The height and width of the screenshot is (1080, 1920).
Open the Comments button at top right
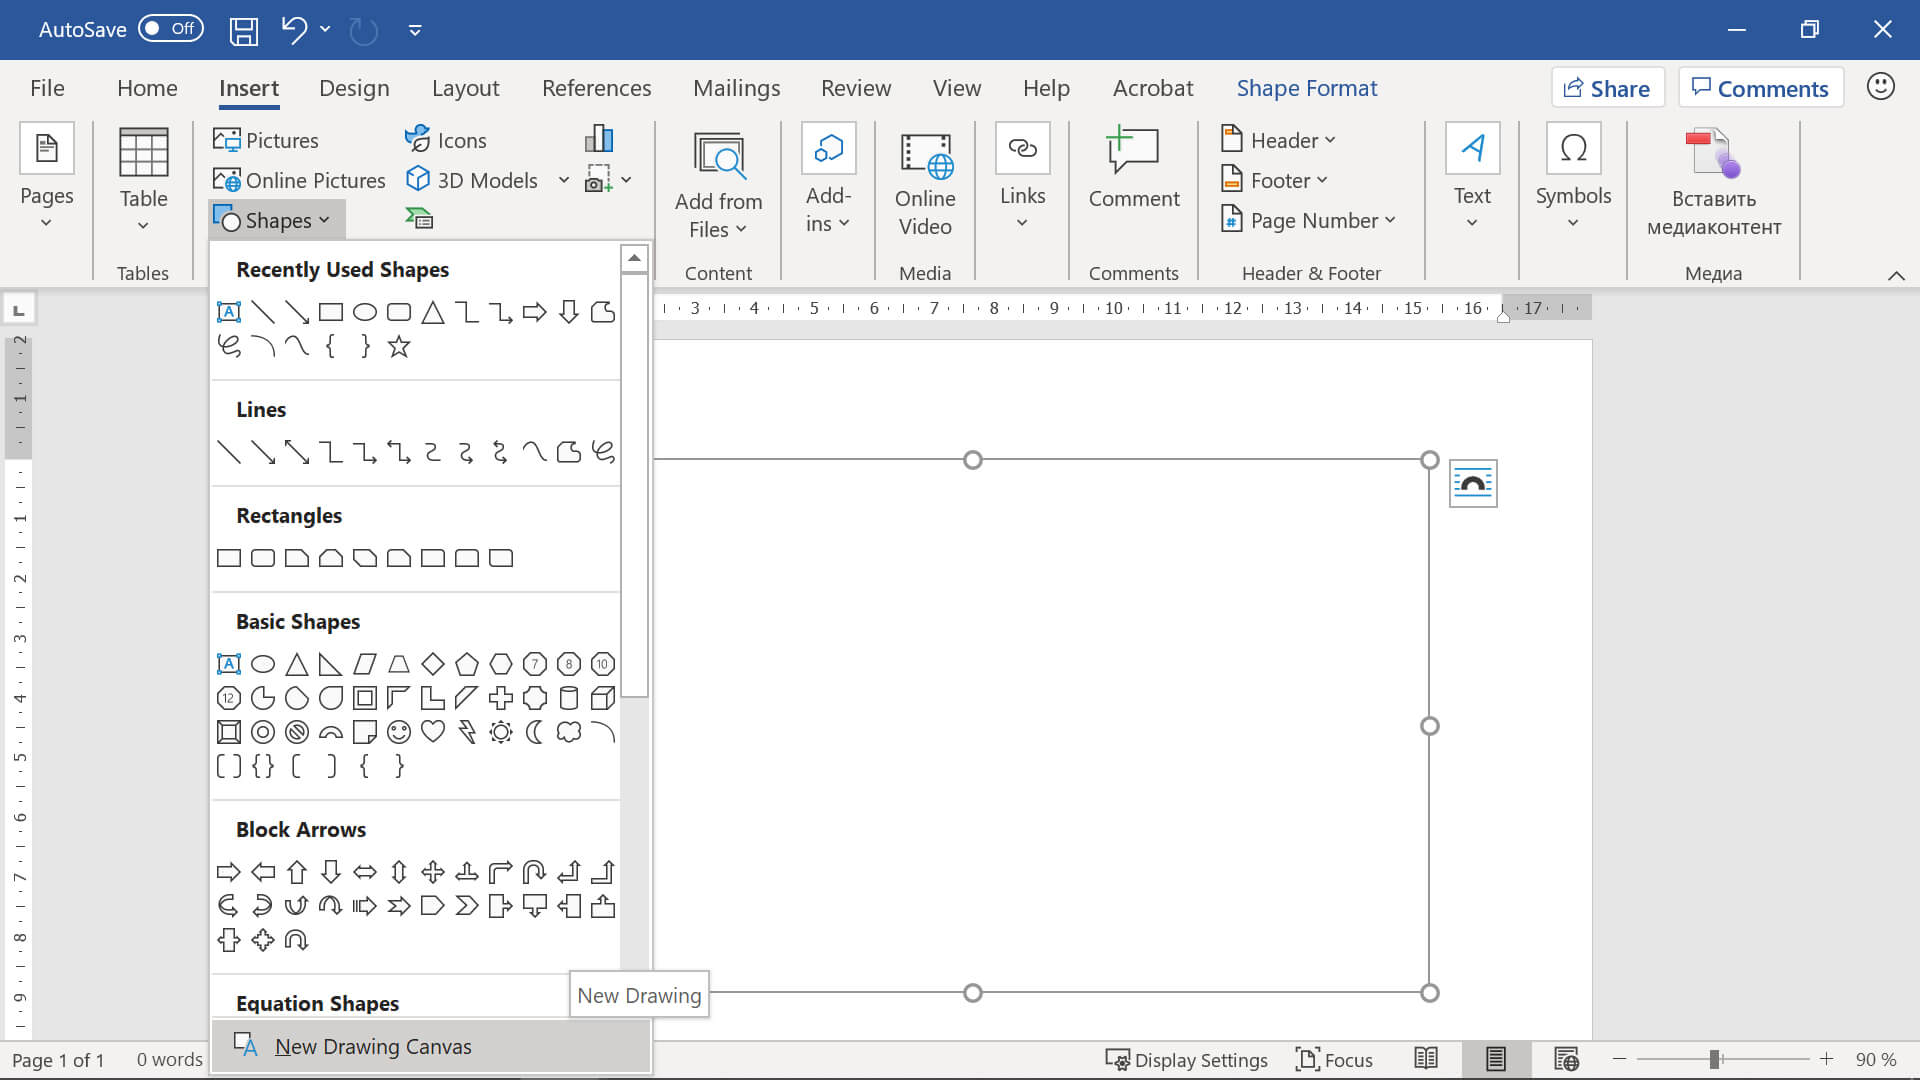tap(1760, 88)
